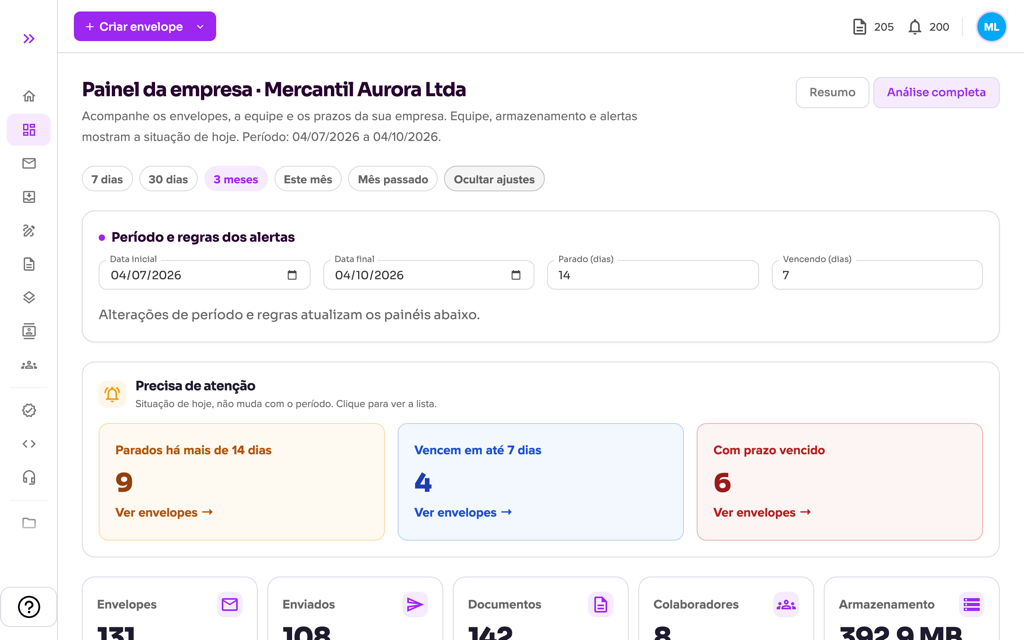The image size is (1024, 640).
Task: Open the document page icon in sidebar
Action: pos(29,264)
